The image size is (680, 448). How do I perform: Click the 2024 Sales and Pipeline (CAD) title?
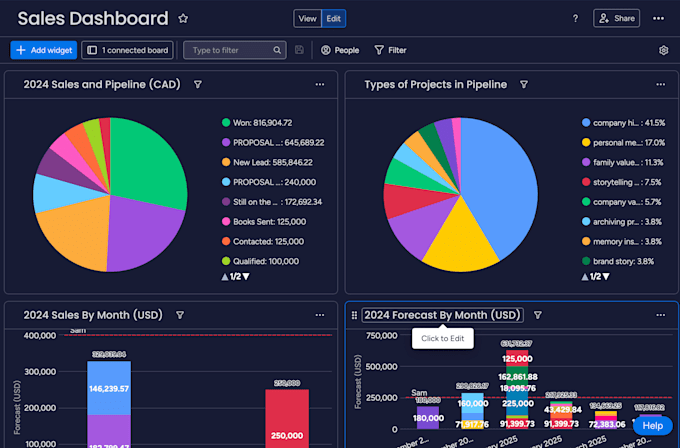102,85
